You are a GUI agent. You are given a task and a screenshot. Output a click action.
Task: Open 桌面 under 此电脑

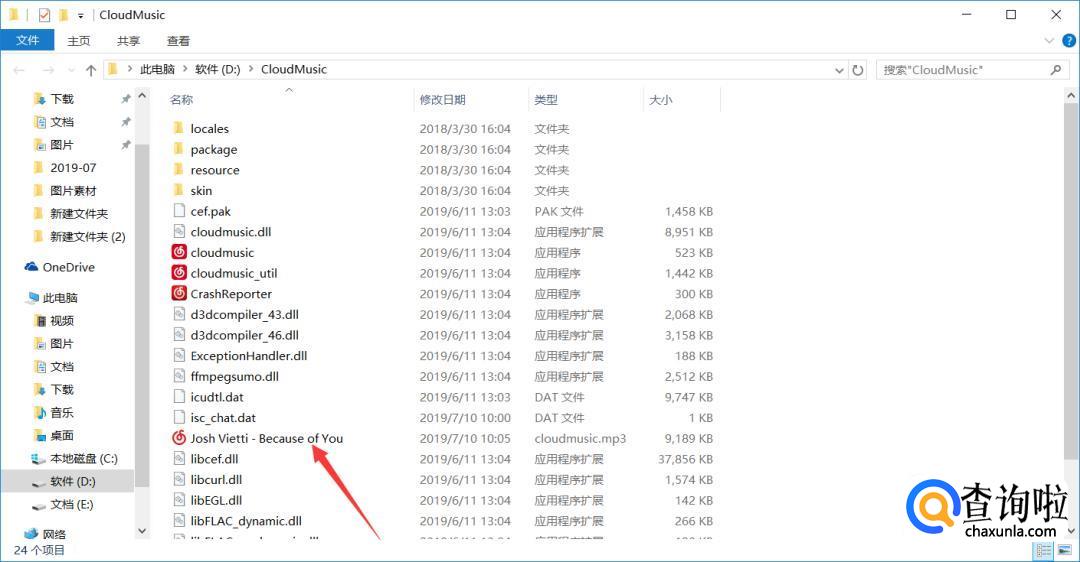(62, 435)
